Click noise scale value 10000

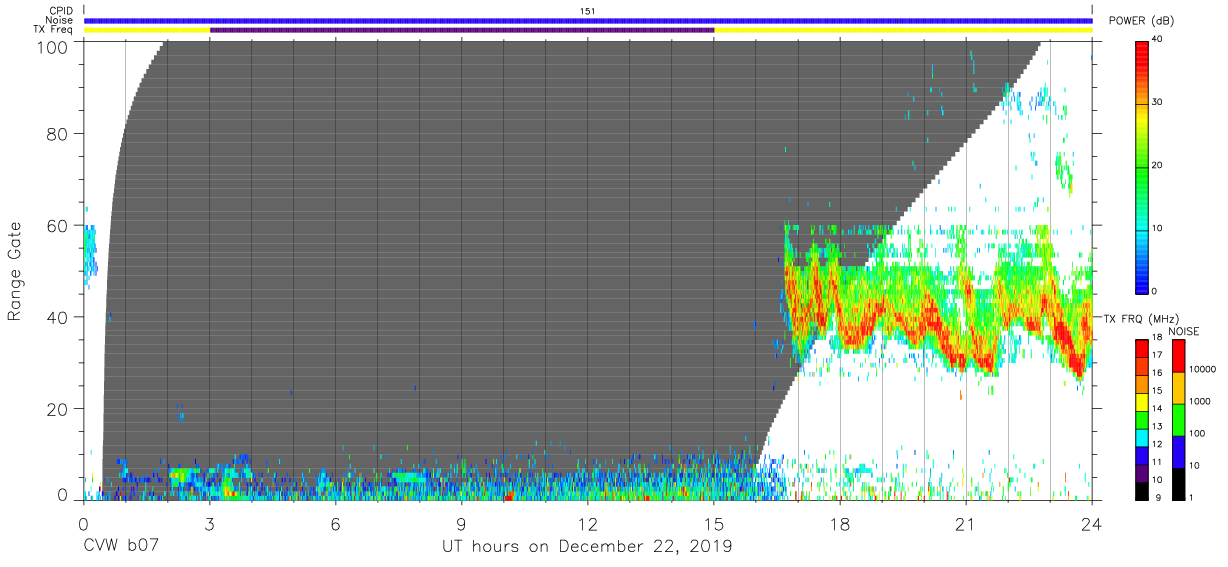[x=1203, y=369]
